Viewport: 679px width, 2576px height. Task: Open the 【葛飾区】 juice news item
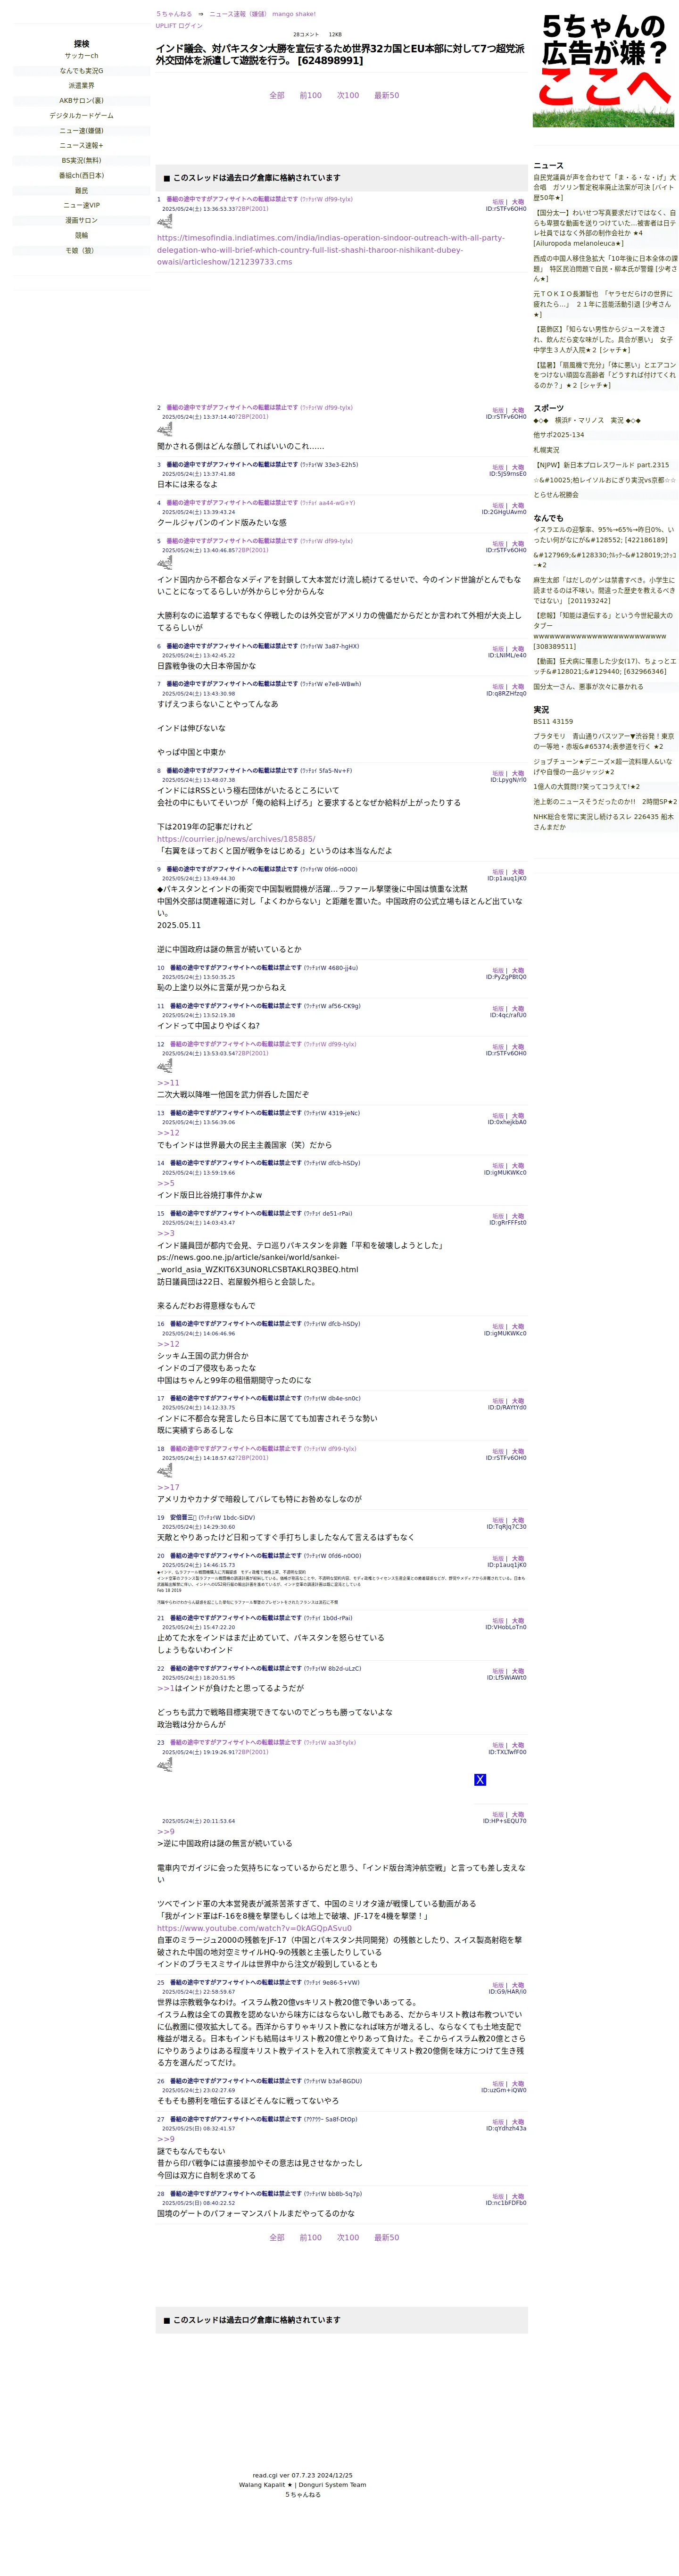[604, 340]
